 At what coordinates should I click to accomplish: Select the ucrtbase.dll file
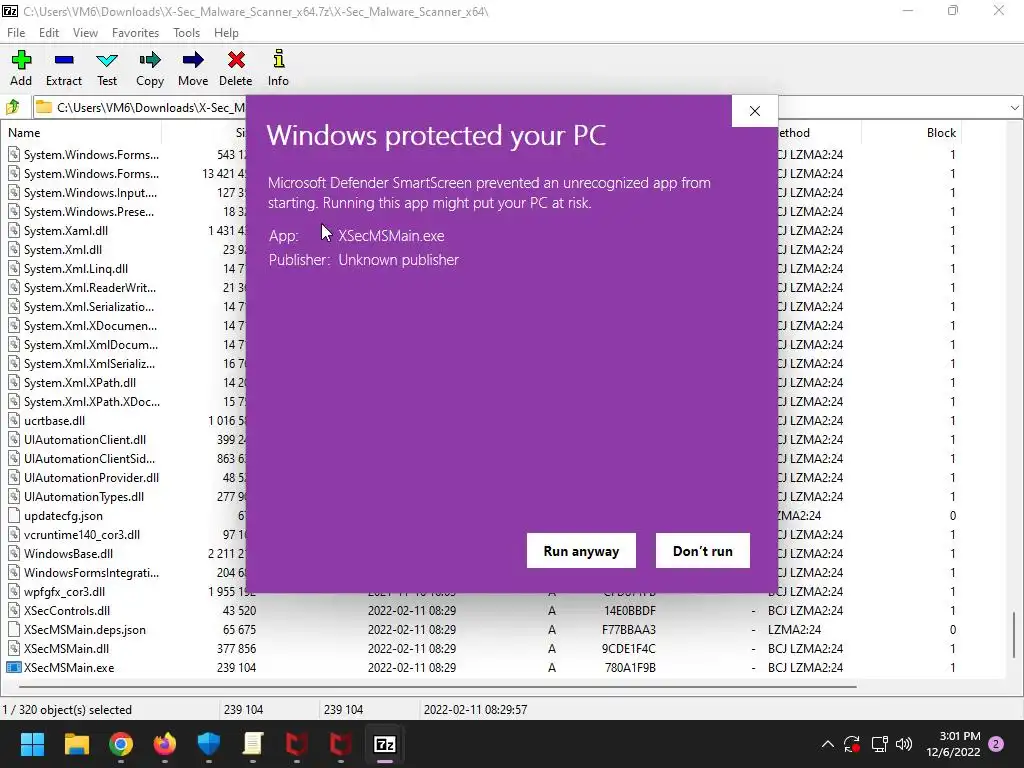(54, 421)
